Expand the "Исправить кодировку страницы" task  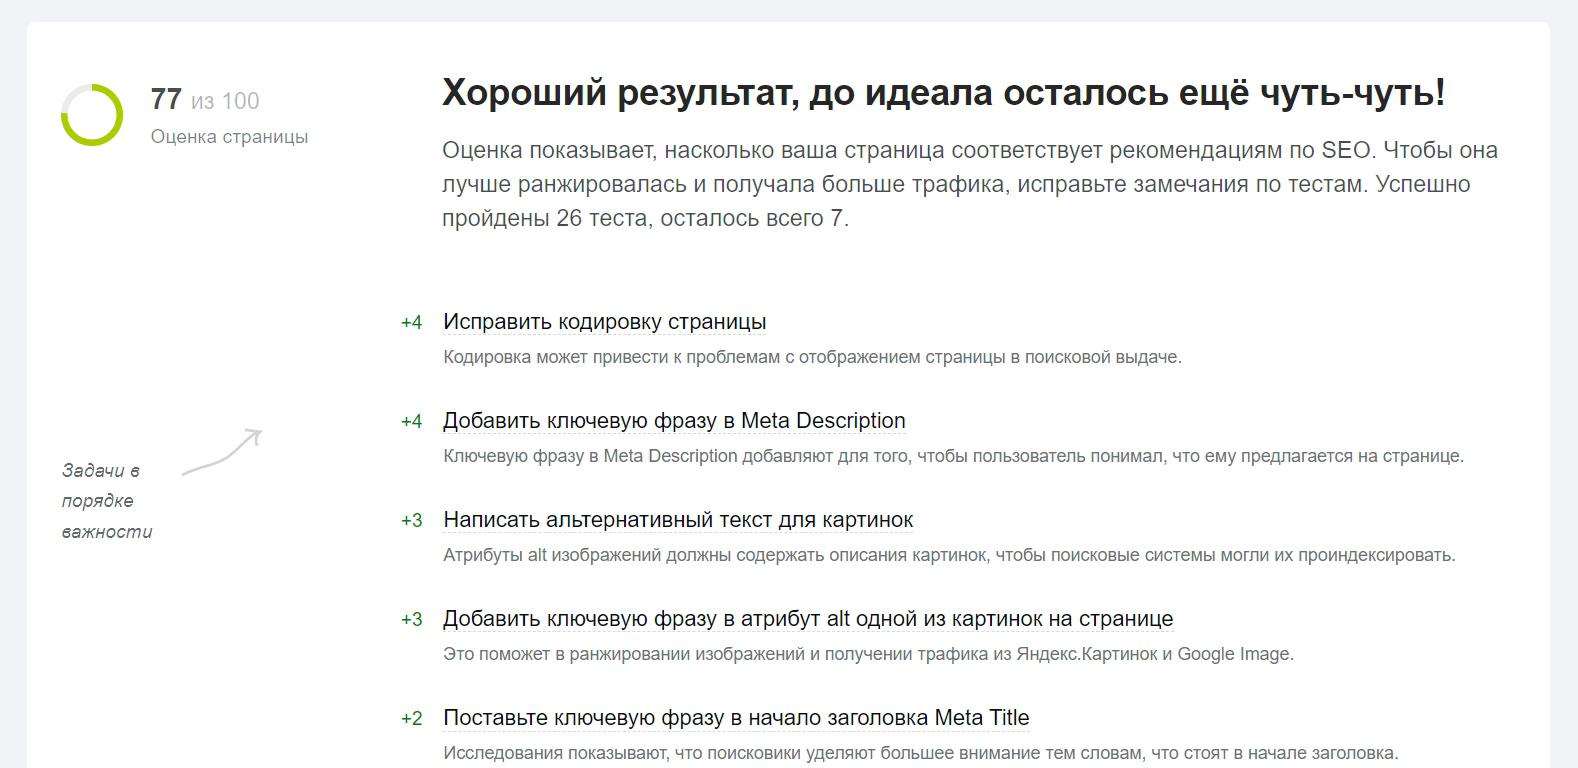point(604,322)
